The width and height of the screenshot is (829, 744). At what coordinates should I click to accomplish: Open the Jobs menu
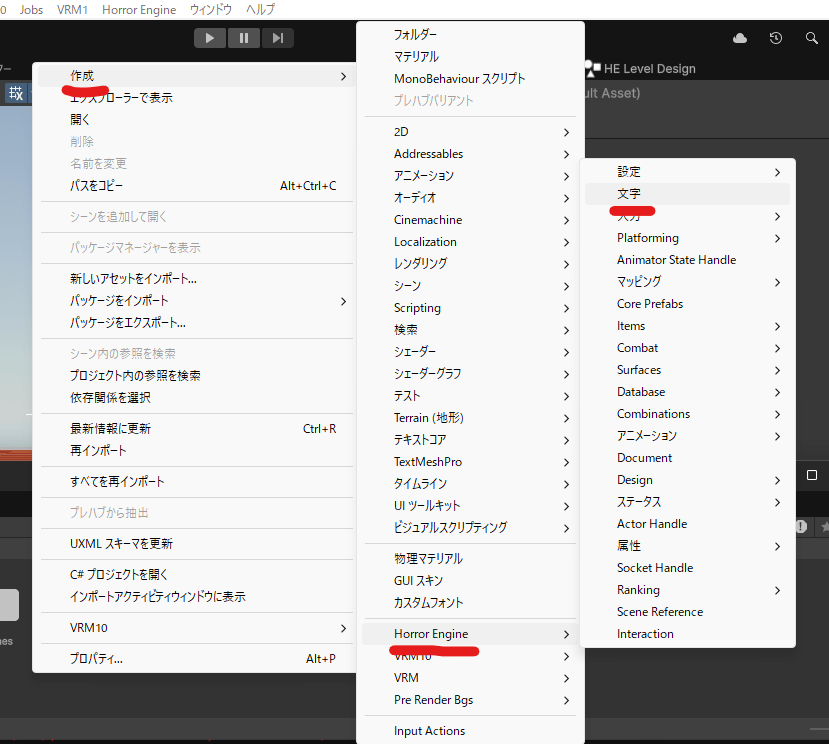click(x=31, y=10)
